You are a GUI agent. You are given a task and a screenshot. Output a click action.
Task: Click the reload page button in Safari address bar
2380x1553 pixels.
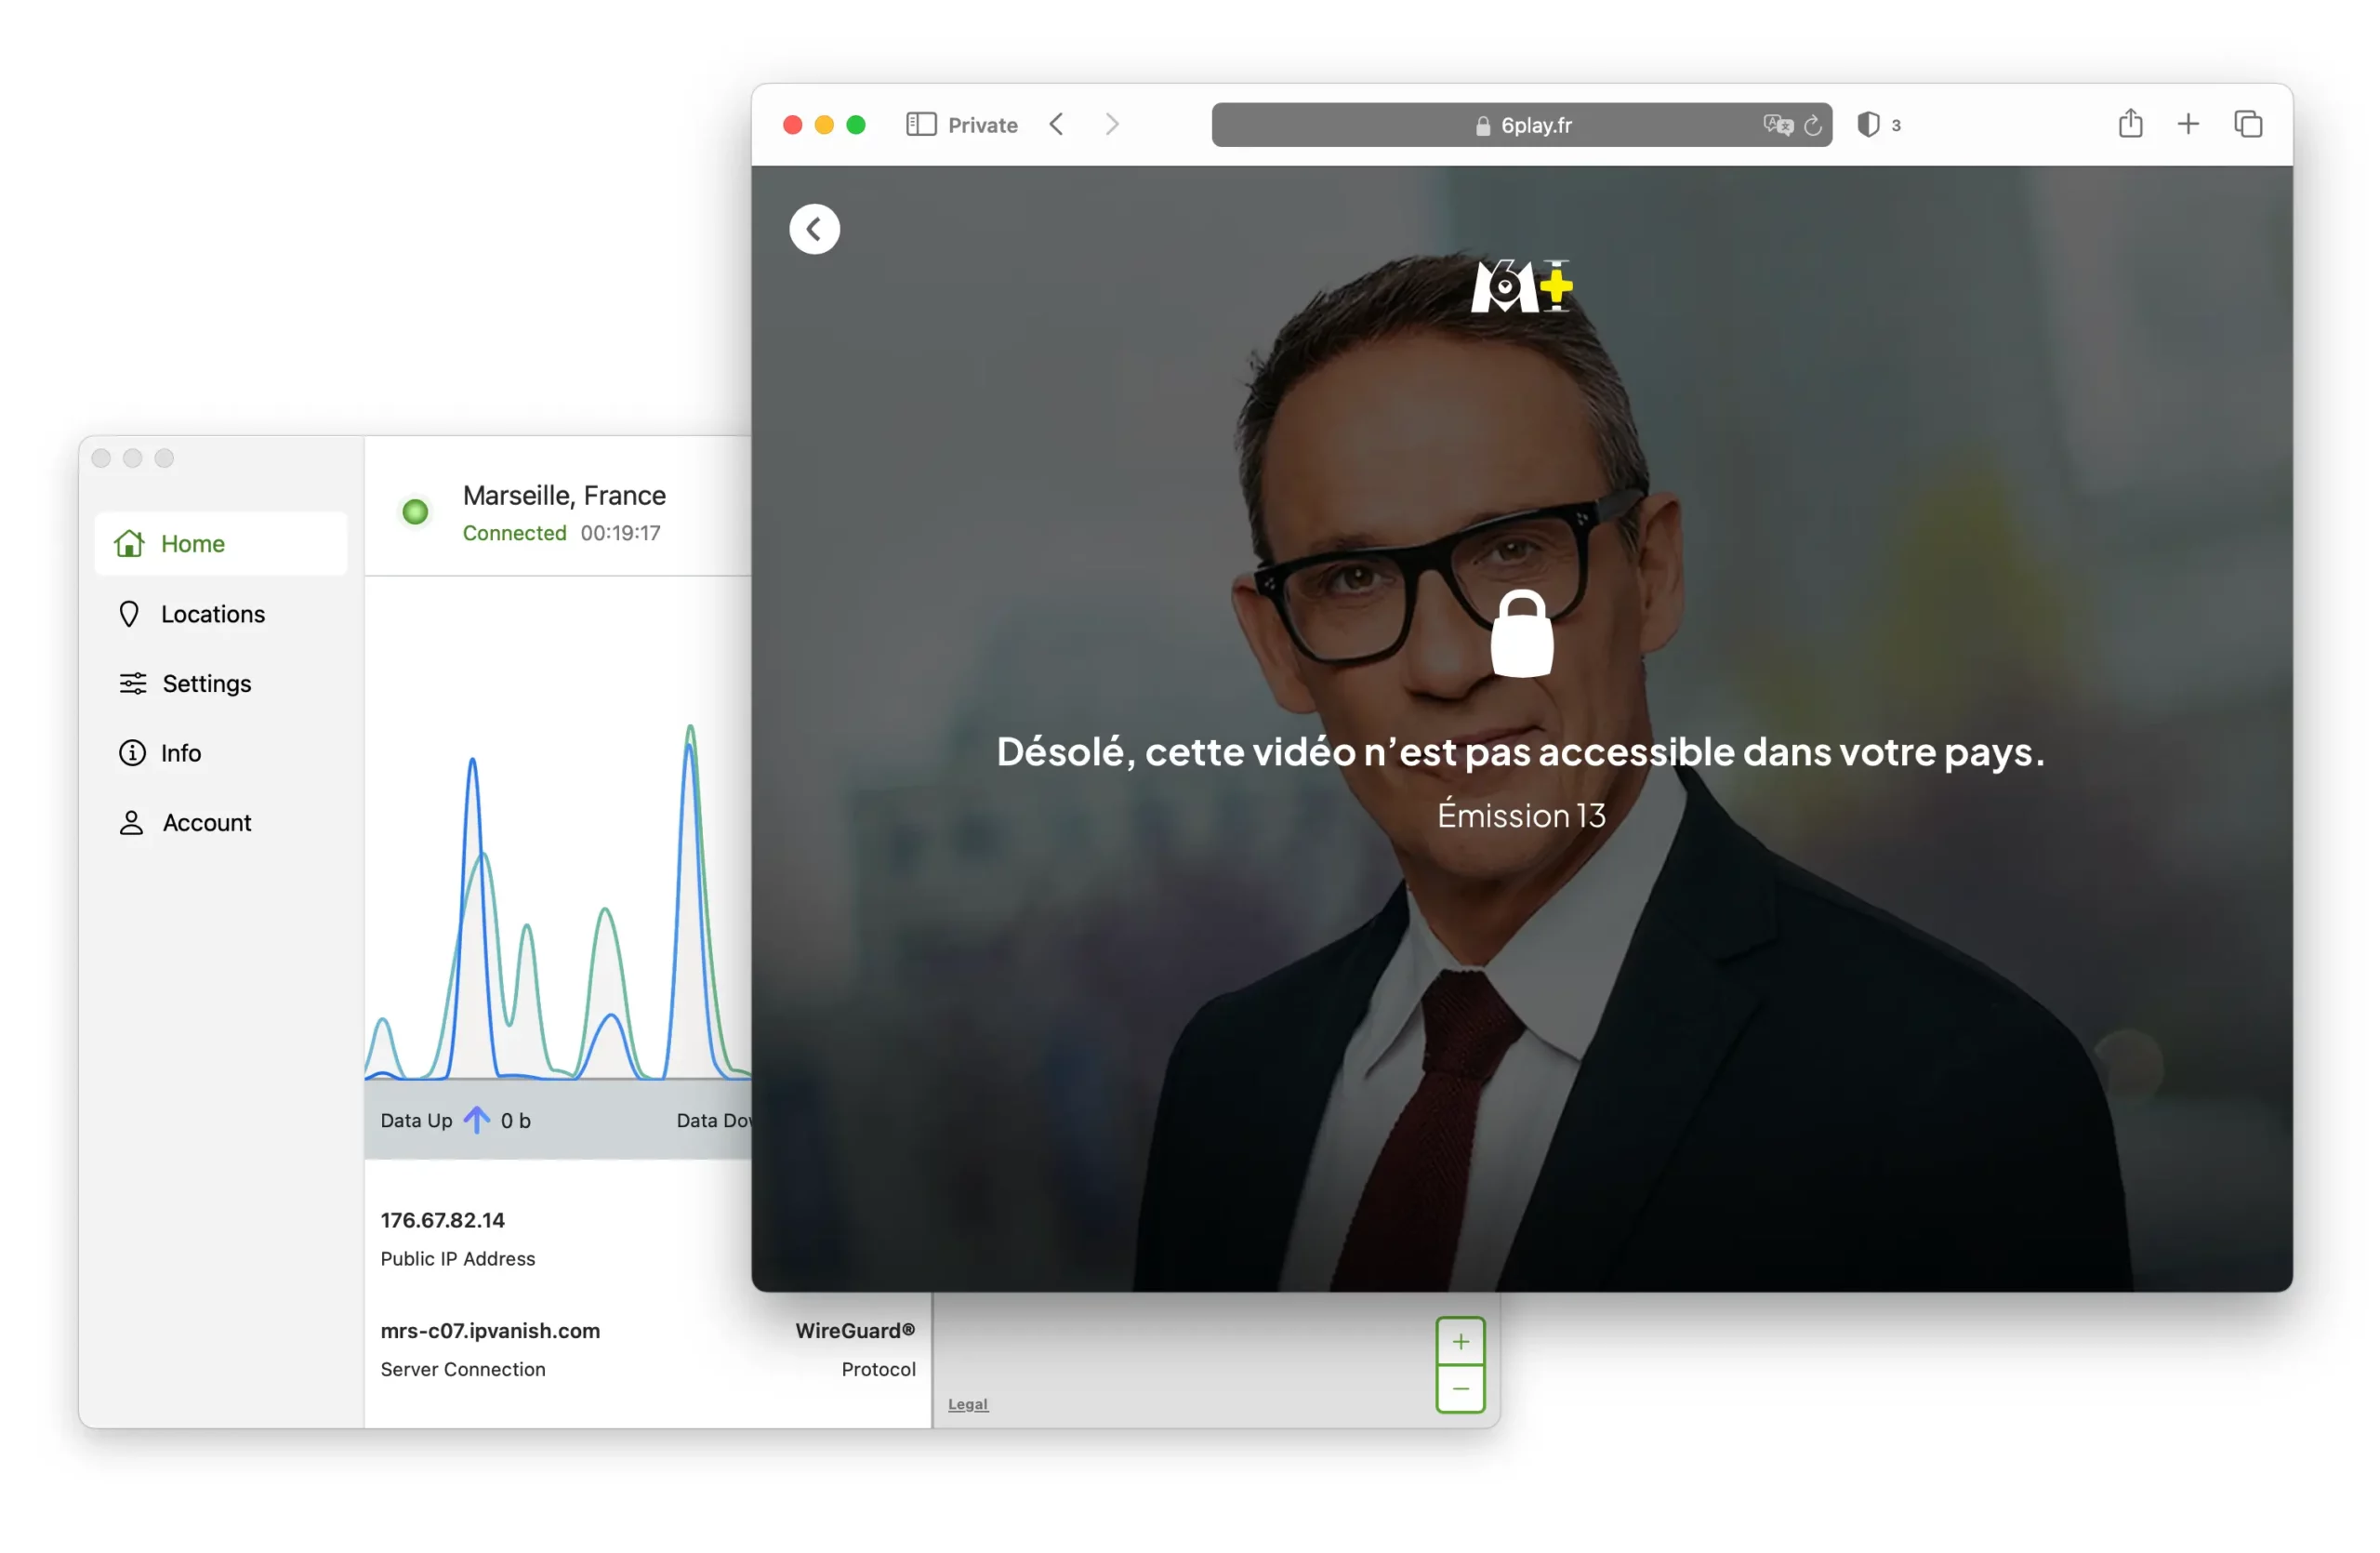click(x=1811, y=125)
